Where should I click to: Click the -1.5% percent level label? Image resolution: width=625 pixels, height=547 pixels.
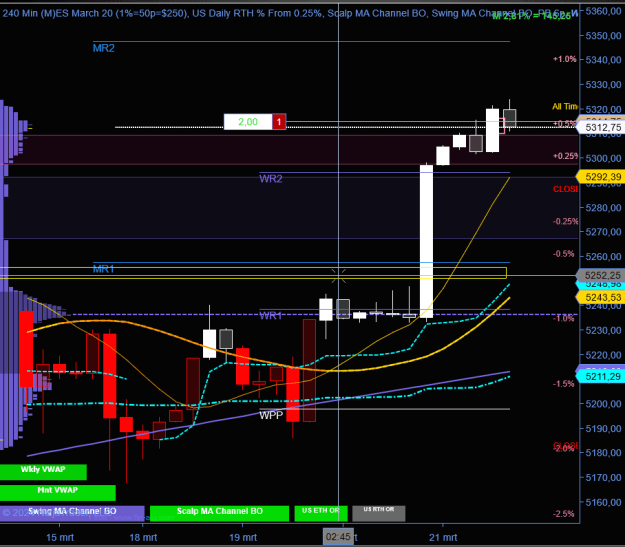coord(564,384)
